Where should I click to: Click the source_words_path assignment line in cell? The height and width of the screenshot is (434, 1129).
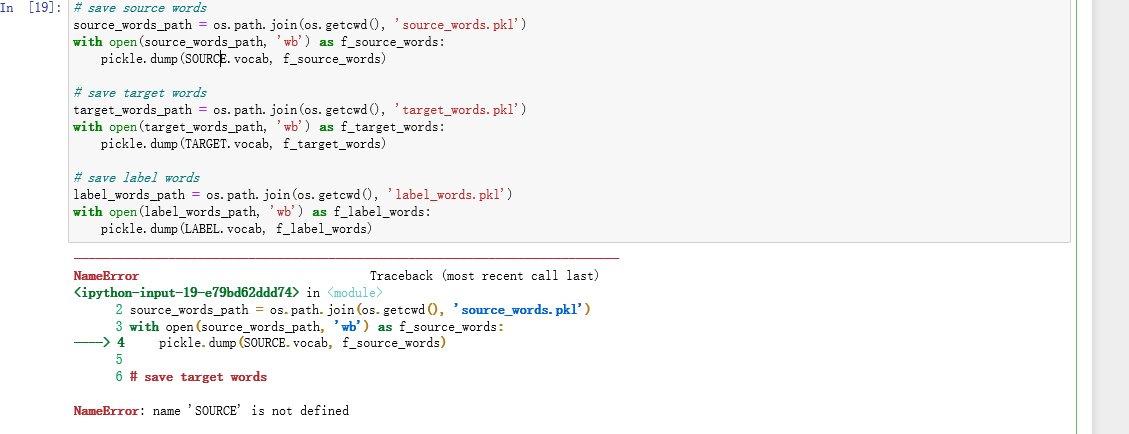(x=300, y=25)
